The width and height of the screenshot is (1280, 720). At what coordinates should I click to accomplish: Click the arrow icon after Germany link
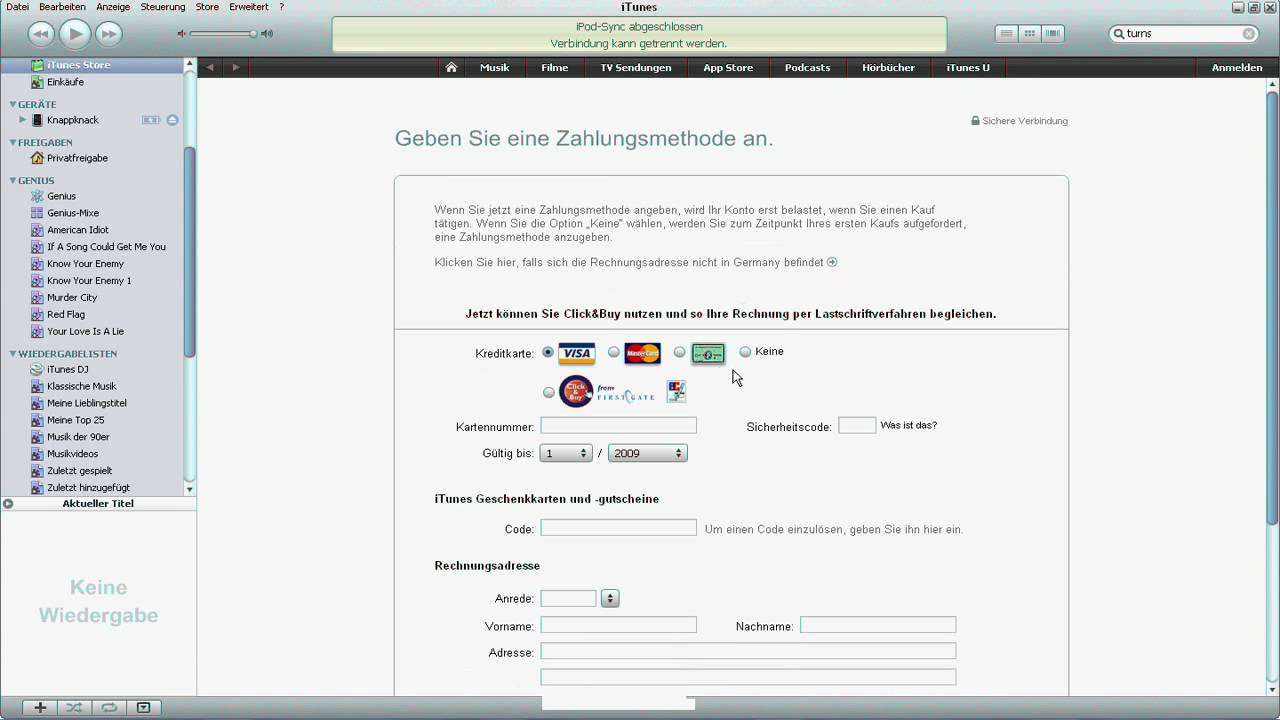click(x=832, y=262)
